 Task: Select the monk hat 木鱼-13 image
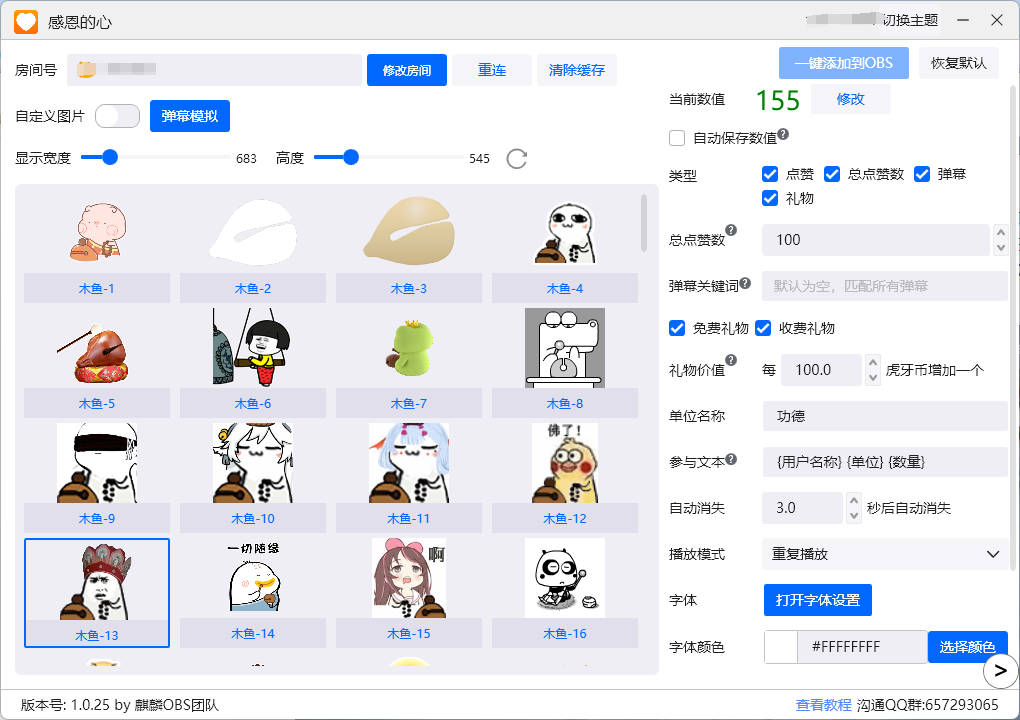point(97,580)
